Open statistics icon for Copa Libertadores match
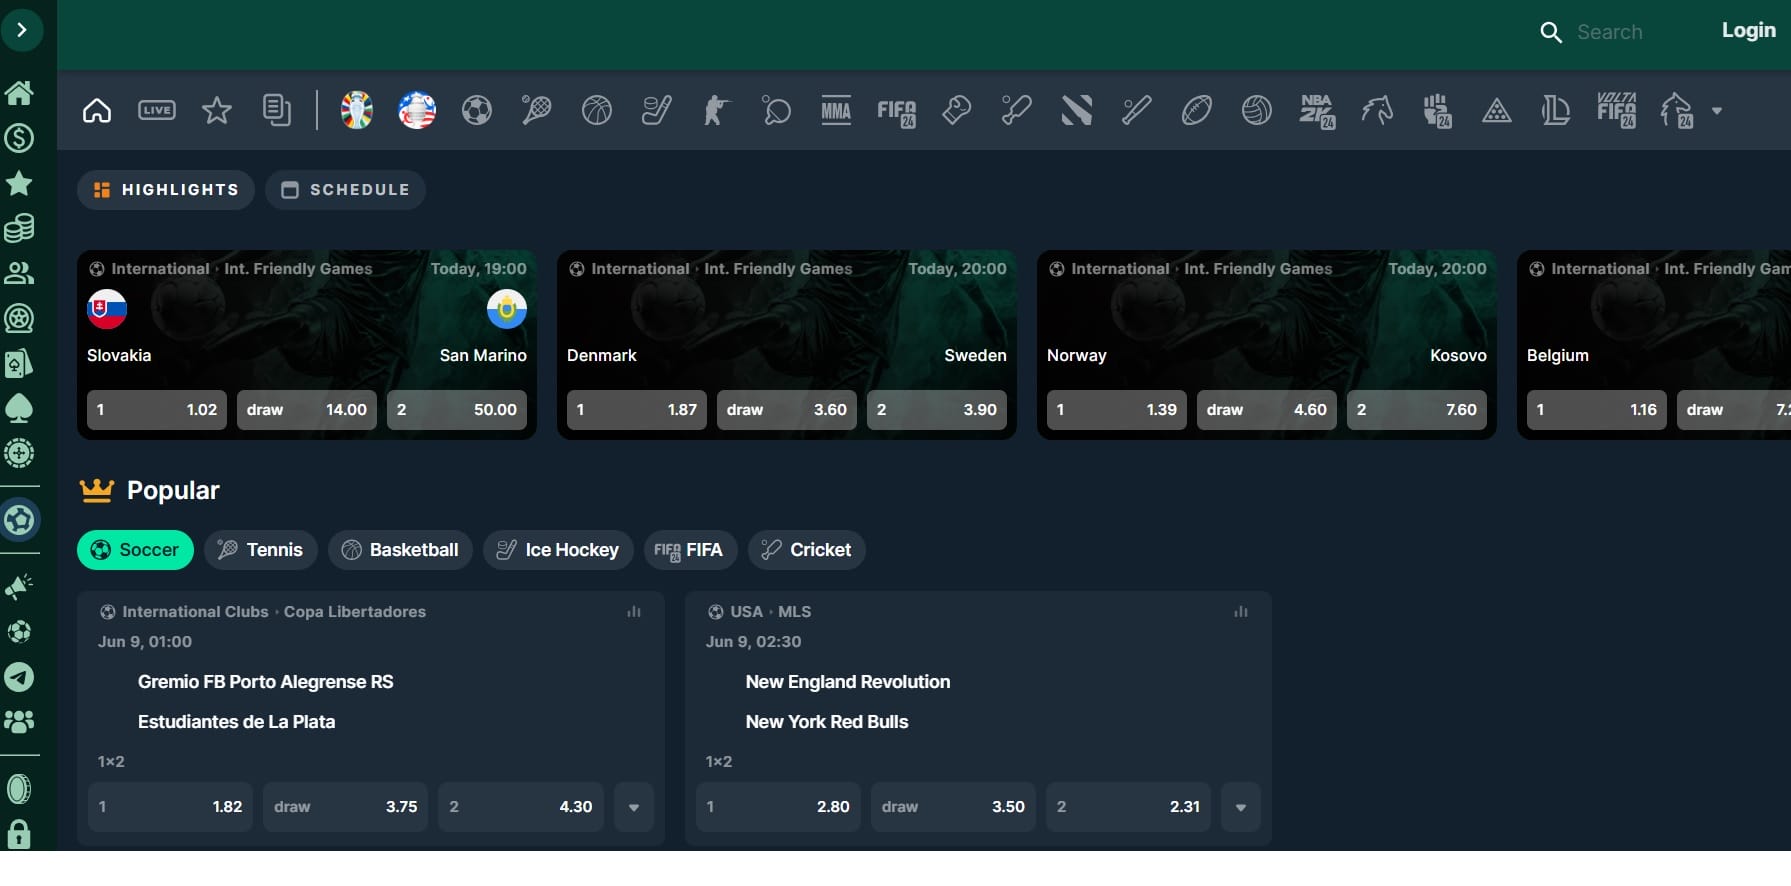Viewport: 1791px width, 886px height. pyautogui.click(x=634, y=612)
